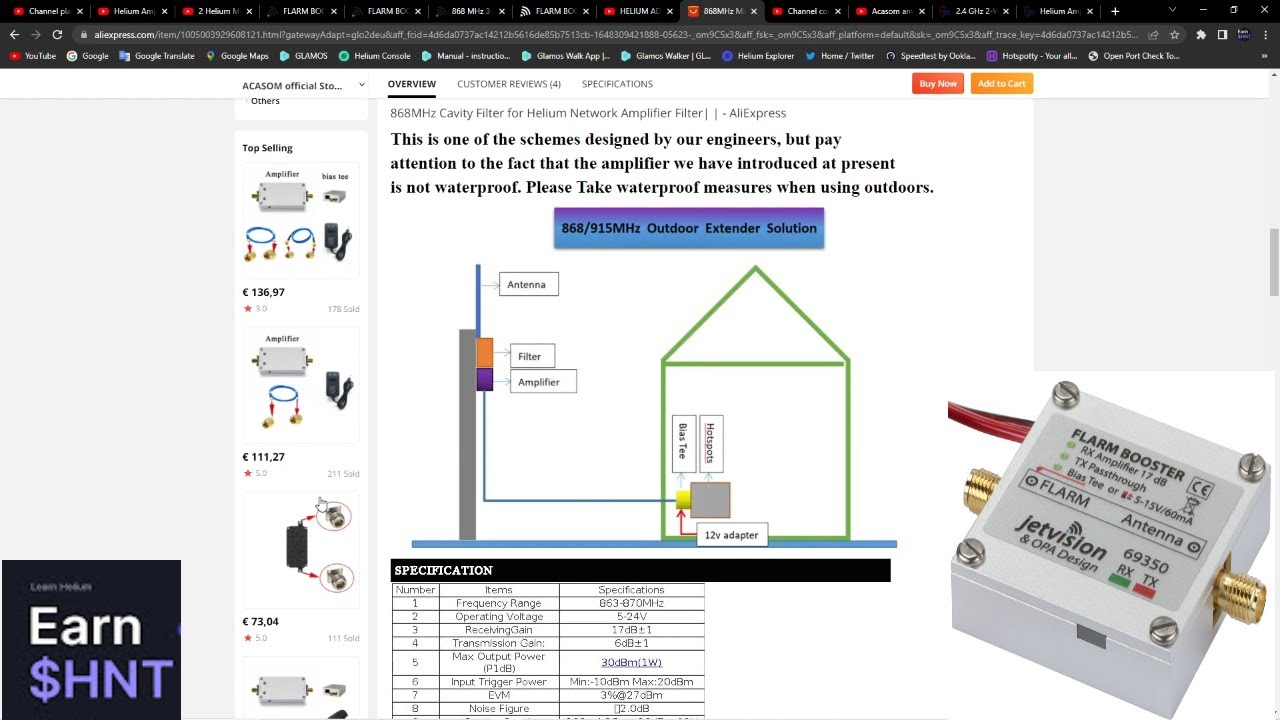Viewport: 1280px width, 720px height.
Task: Click the aliexpress.com address bar
Action: [x=610, y=34]
